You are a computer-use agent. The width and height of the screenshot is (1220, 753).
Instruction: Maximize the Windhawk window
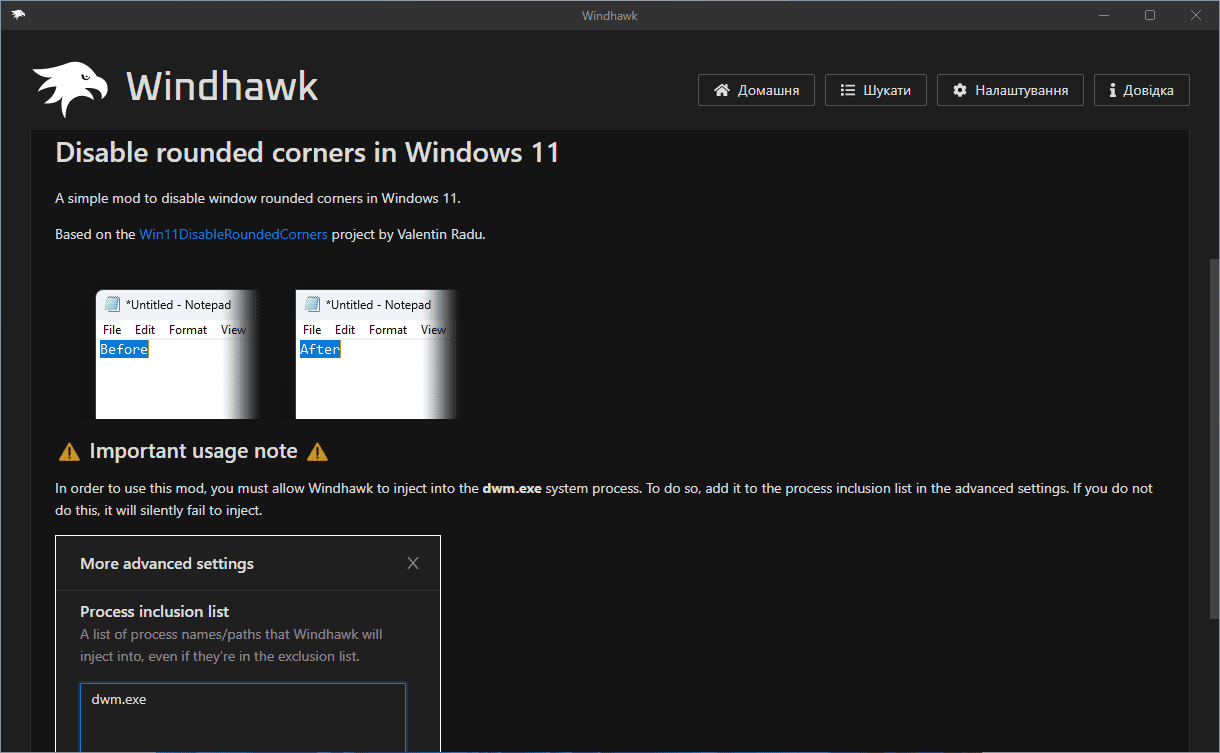[x=1150, y=15]
